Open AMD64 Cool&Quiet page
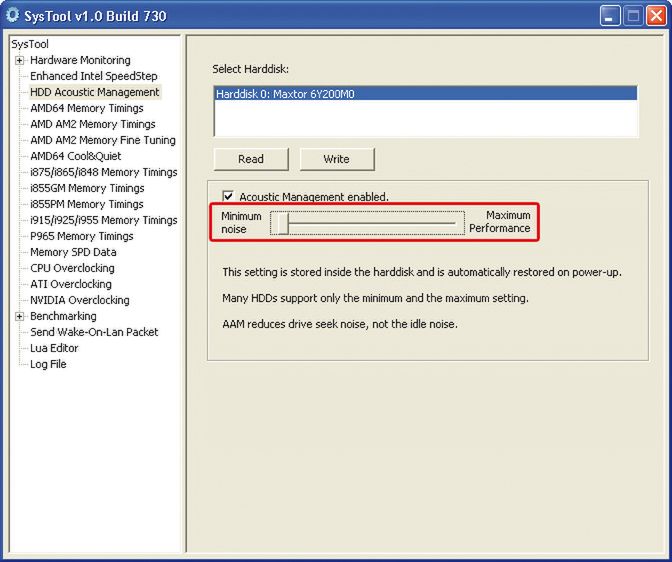The width and height of the screenshot is (672, 562). pyautogui.click(x=75, y=156)
